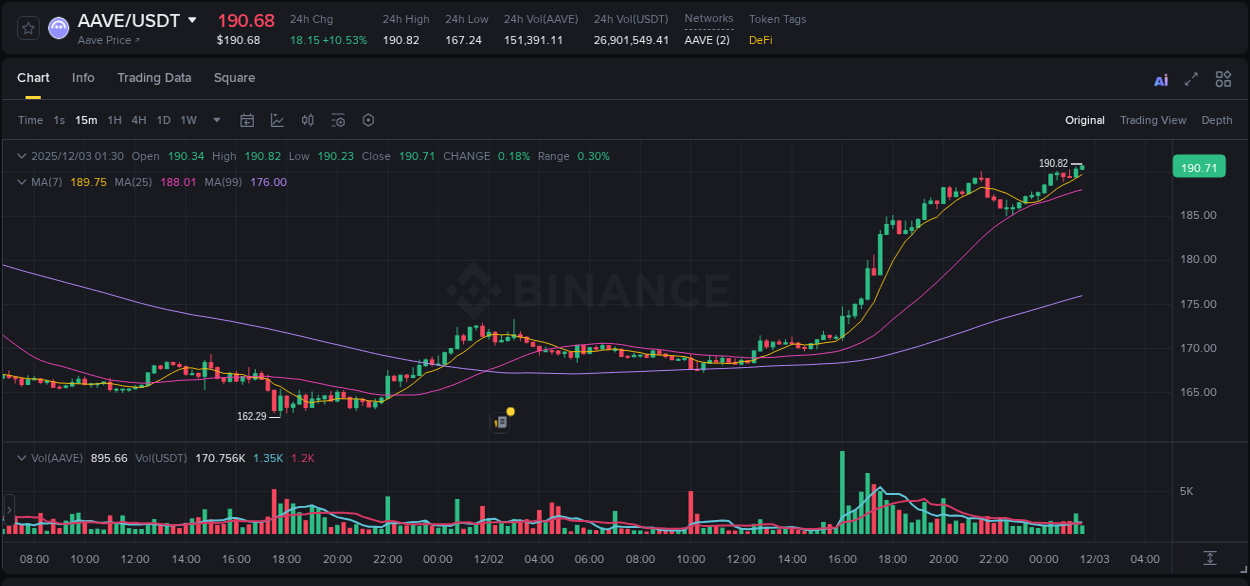Open the Square tab
The height and width of the screenshot is (586, 1250).
(x=234, y=78)
